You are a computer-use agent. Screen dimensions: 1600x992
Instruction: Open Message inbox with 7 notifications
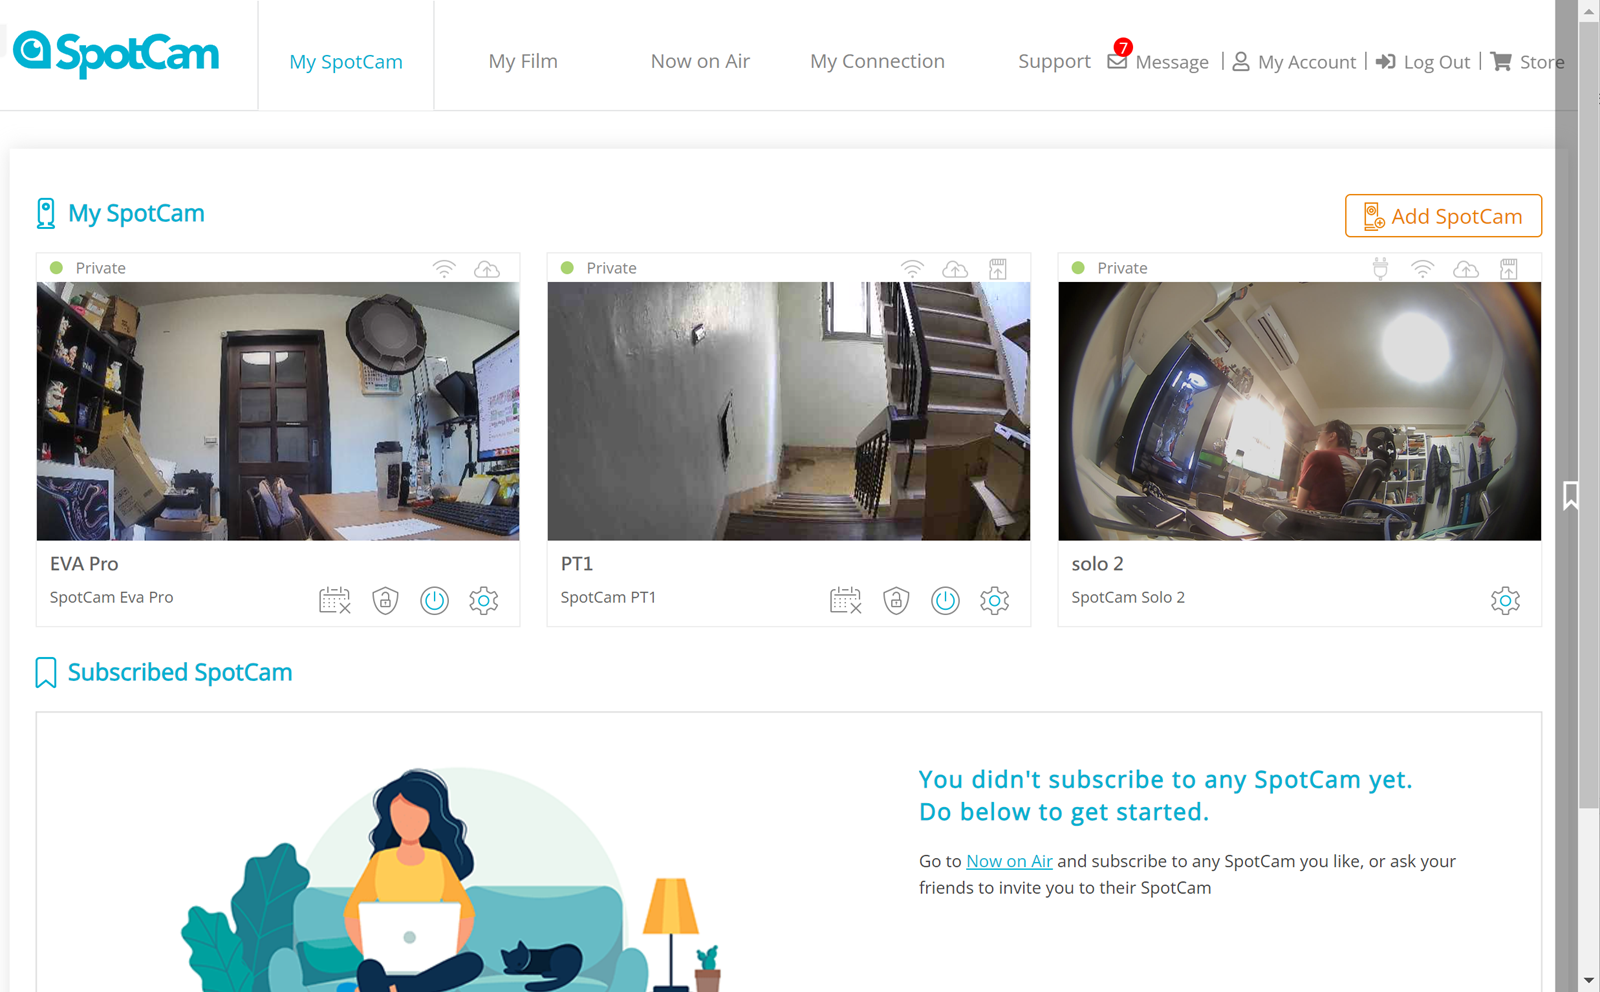(1158, 62)
